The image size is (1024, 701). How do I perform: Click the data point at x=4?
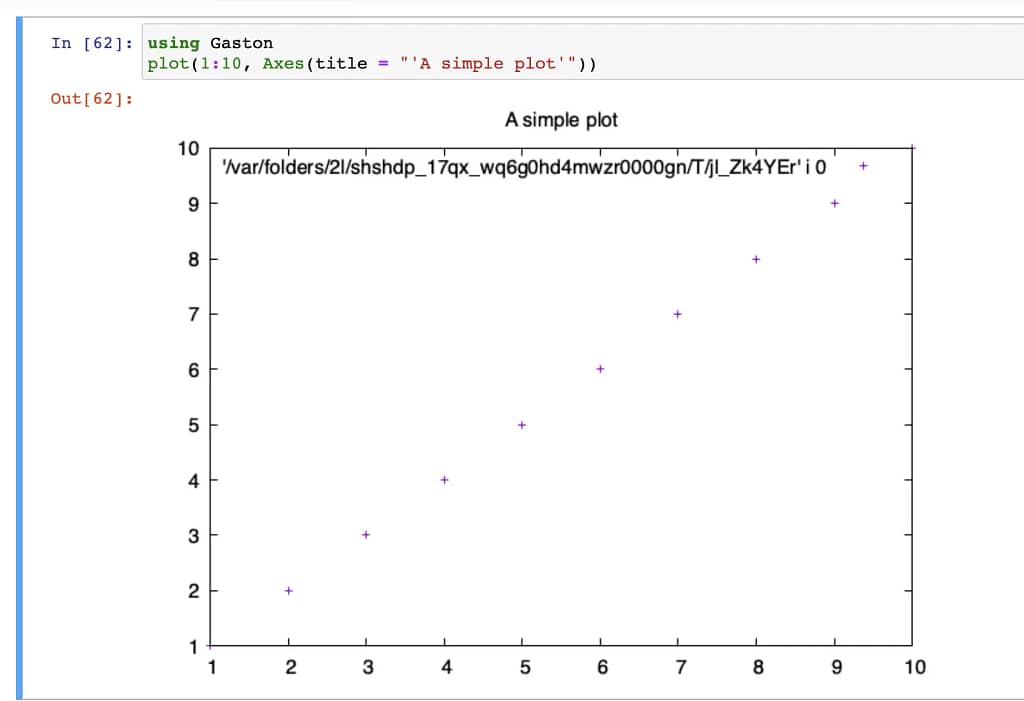[444, 480]
